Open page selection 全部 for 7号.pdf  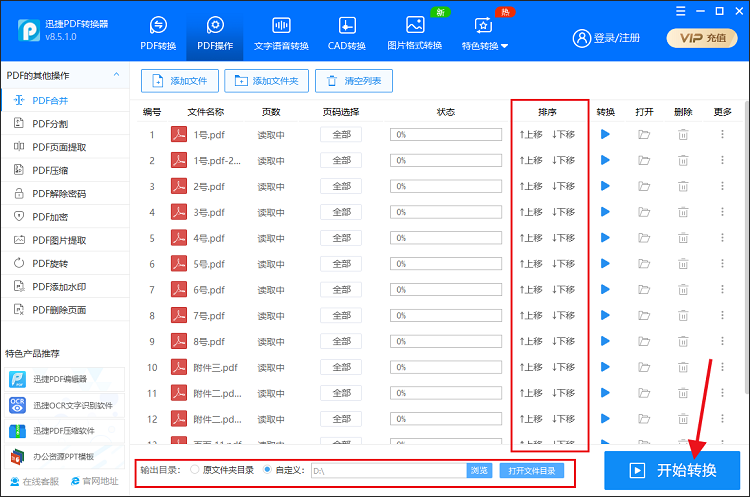(341, 316)
